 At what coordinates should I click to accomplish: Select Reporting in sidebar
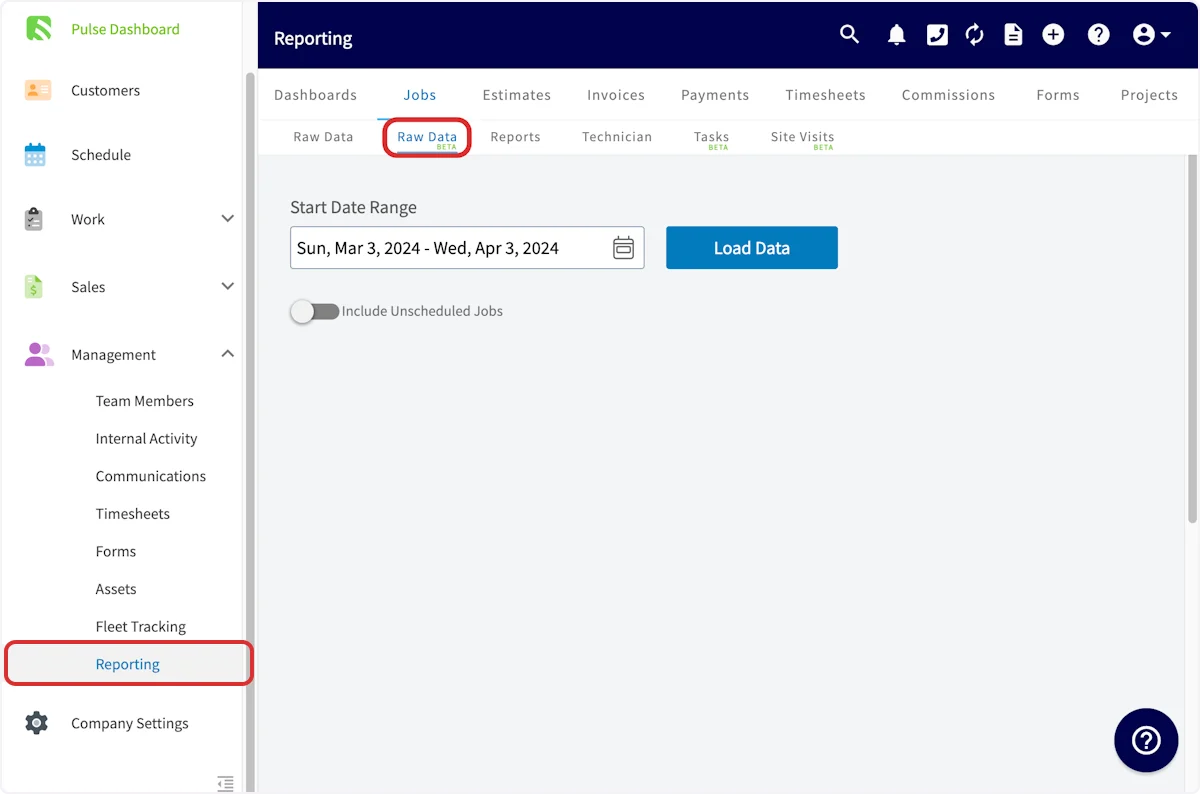pyautogui.click(x=128, y=664)
